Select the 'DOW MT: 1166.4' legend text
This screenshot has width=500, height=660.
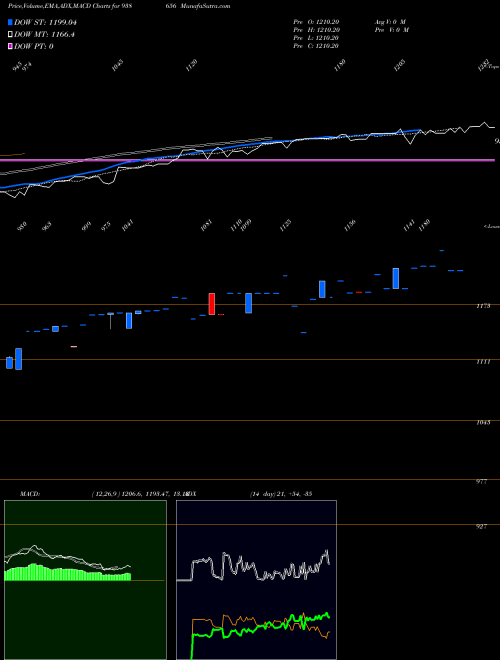point(44,35)
